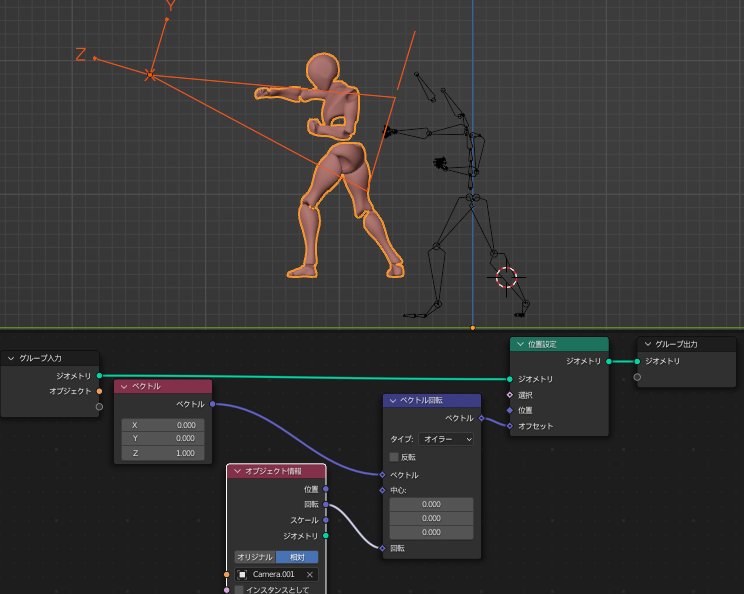Screen dimensions: 744x594
Task: Click the オフセット input socket on 位置設定
Action: click(x=509, y=426)
